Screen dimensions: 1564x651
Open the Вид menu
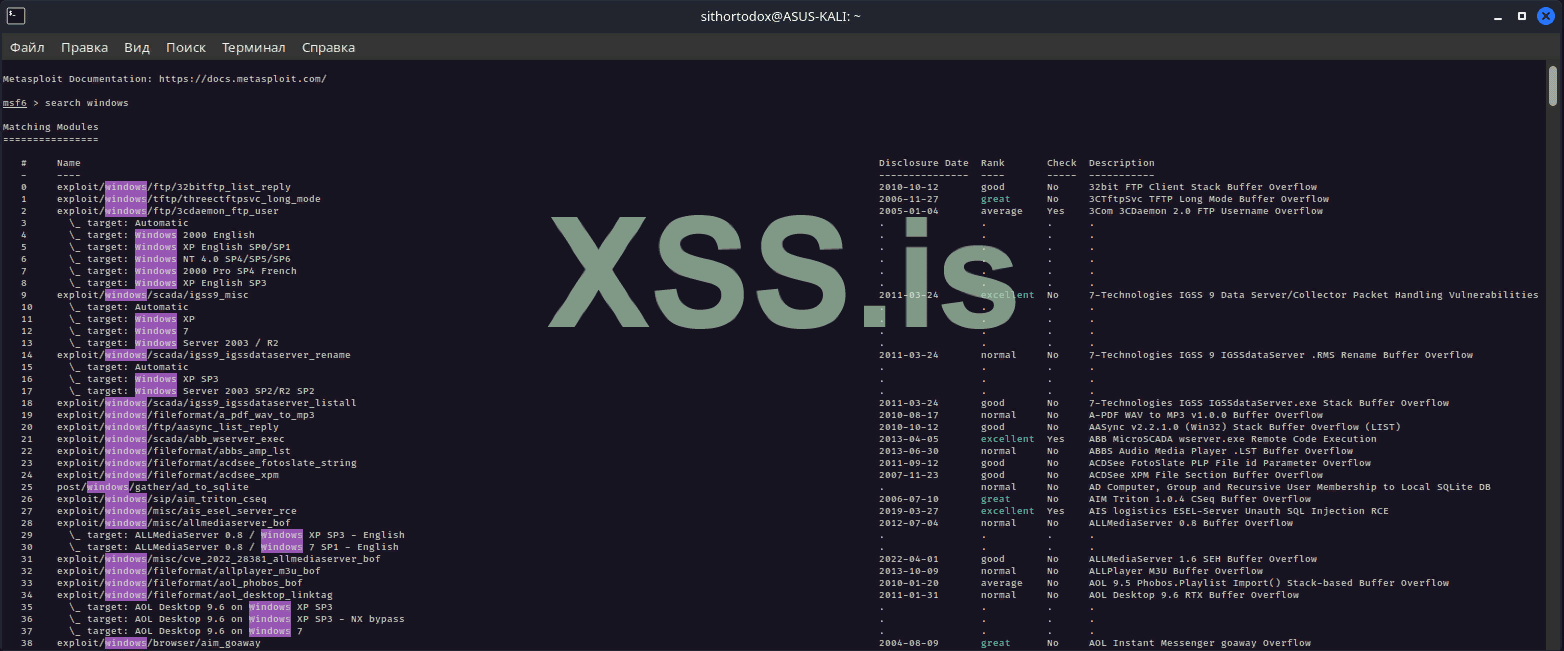[137, 47]
